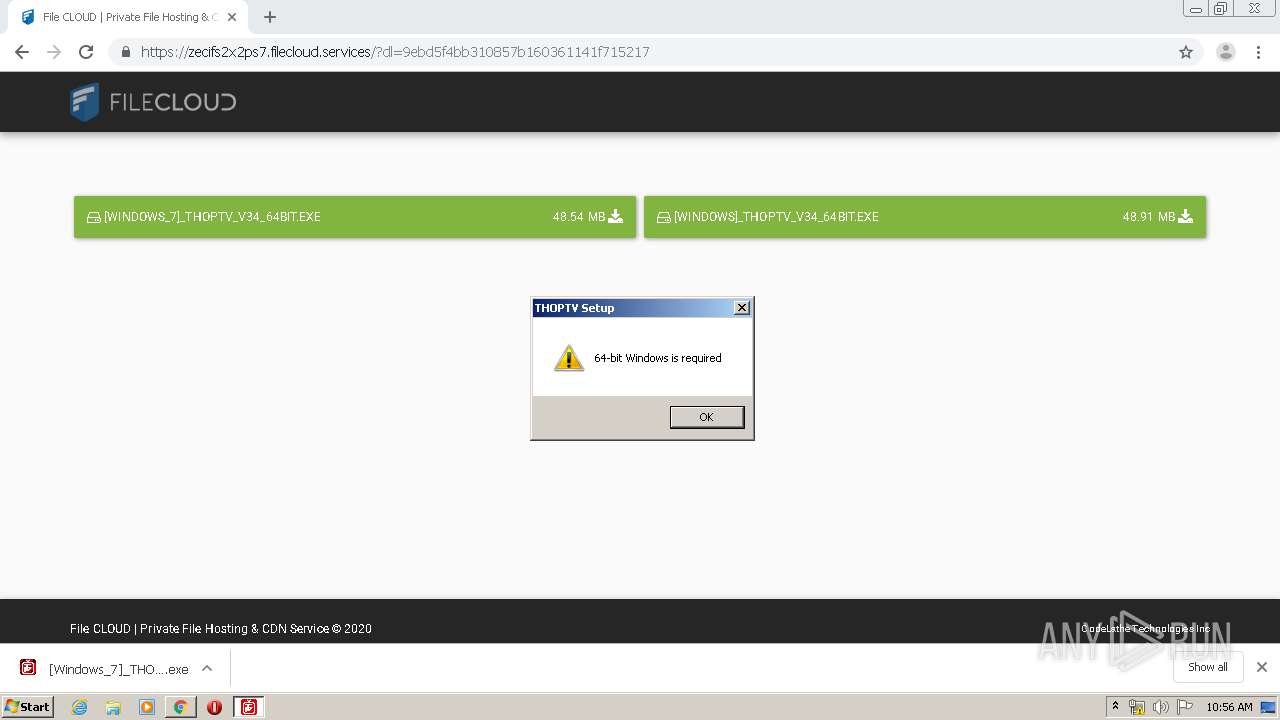Download [WINDOWS_7]_THOPTV_V34_64BIT.EXE file
Image resolution: width=1280 pixels, height=720 pixels.
[355, 217]
